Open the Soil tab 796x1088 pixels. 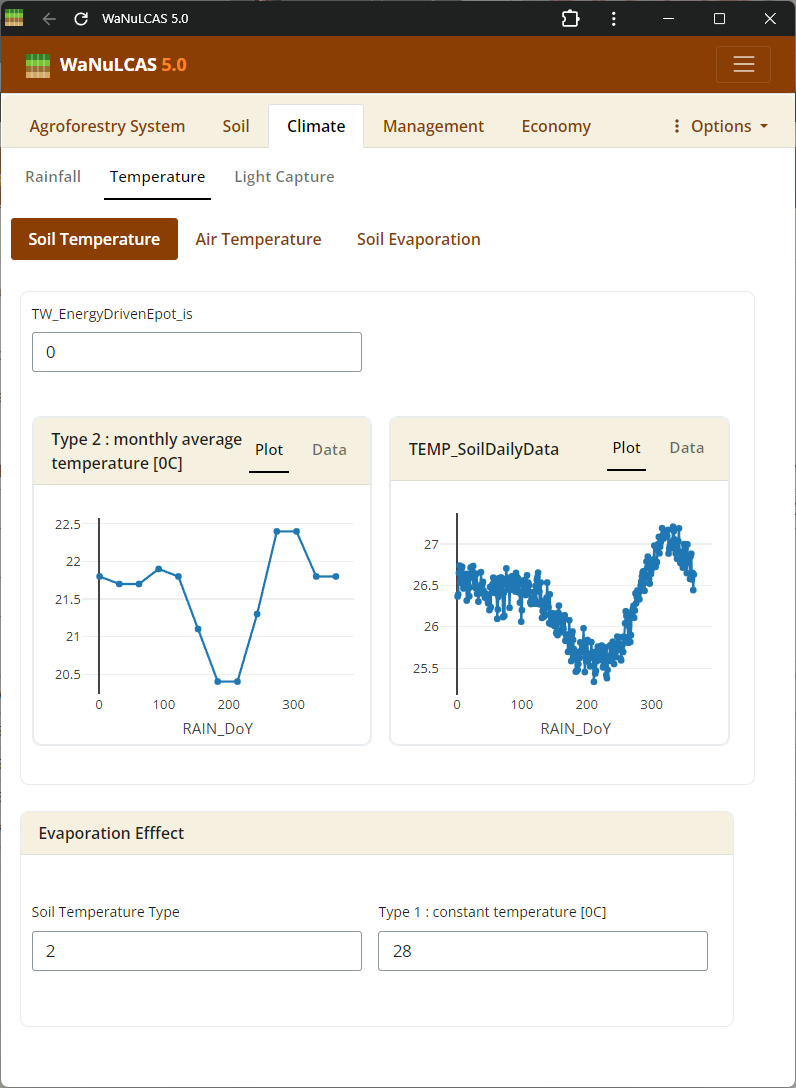pyautogui.click(x=236, y=126)
